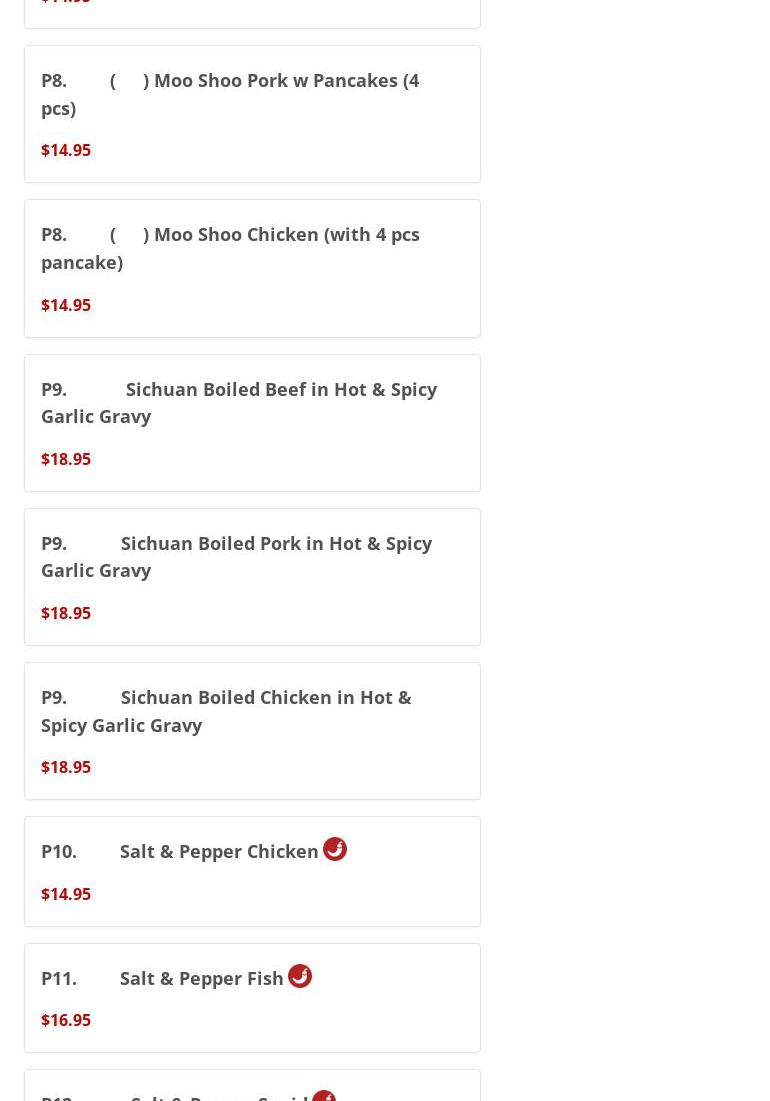770x1101 pixels.
Task: Click the spicy chili icon beside Salt & Pepper Chicken
Action: tap(335, 849)
